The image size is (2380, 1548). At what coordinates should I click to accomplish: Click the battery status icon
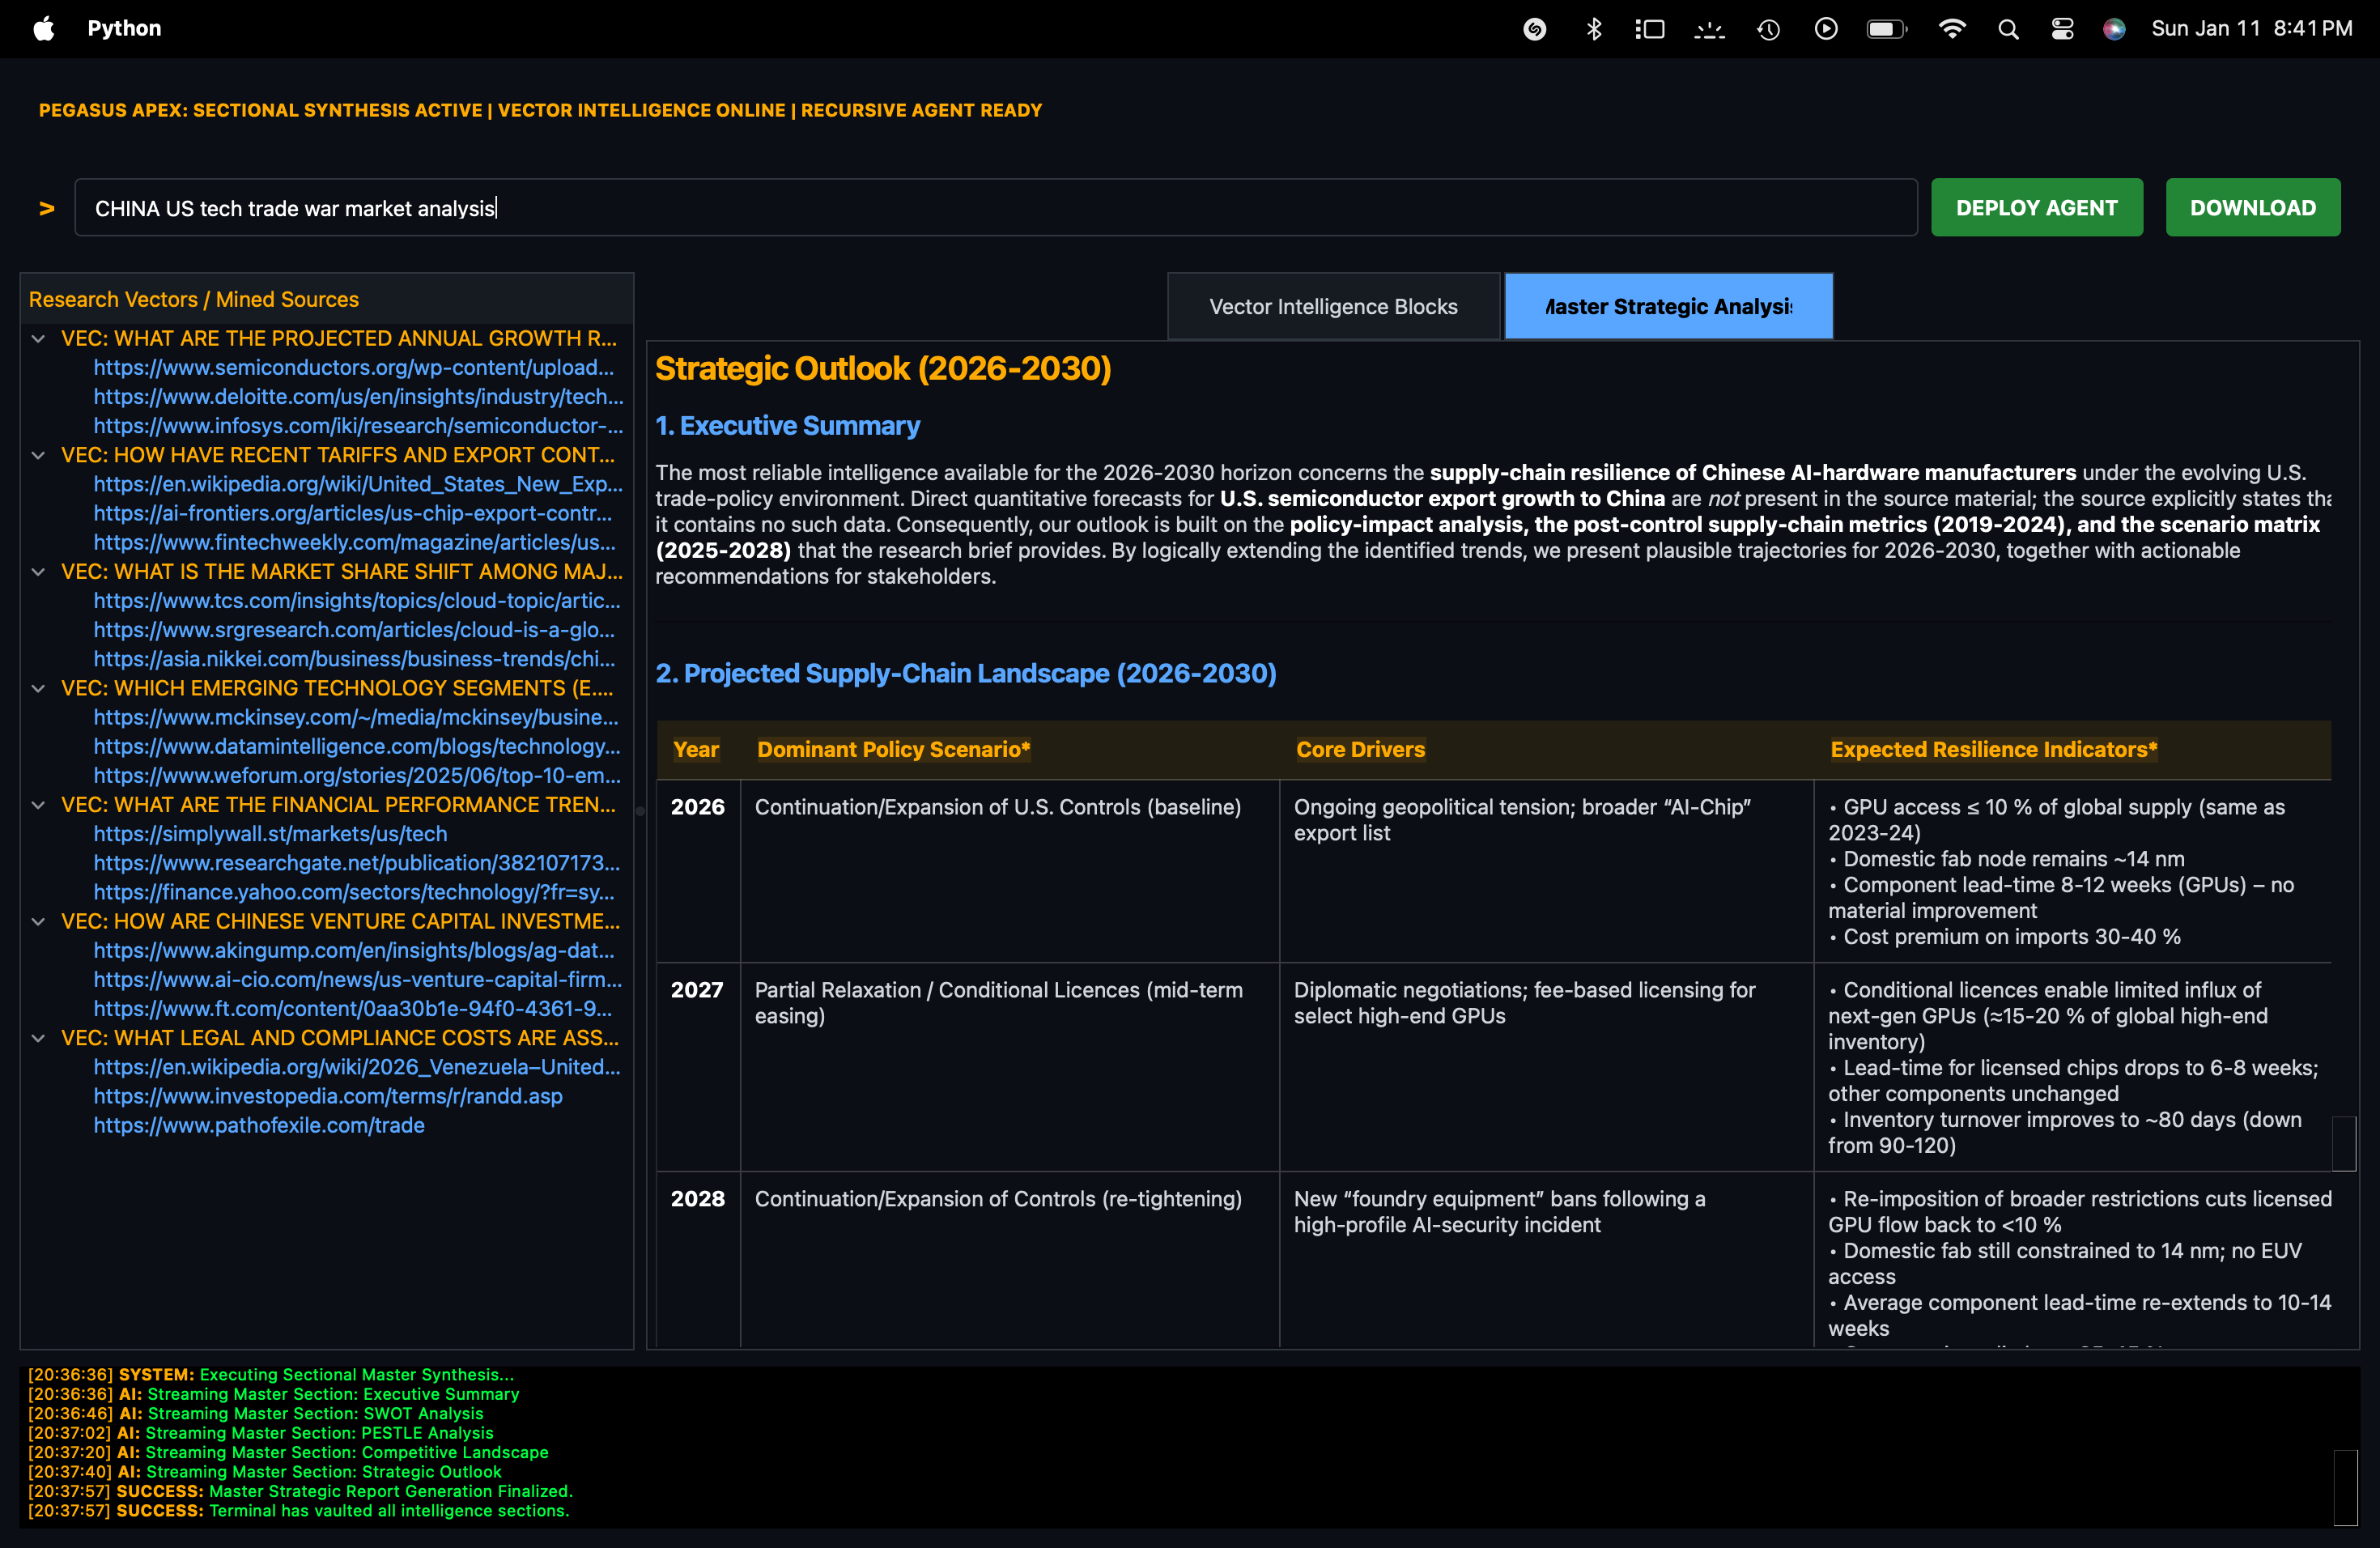point(1886,29)
